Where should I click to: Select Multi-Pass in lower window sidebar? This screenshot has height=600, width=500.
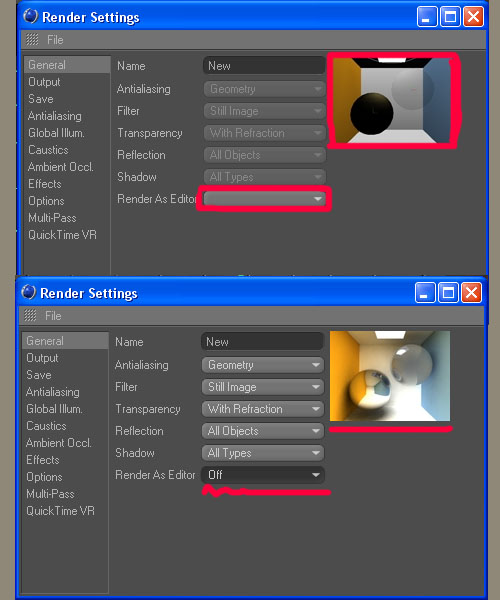click(50, 494)
